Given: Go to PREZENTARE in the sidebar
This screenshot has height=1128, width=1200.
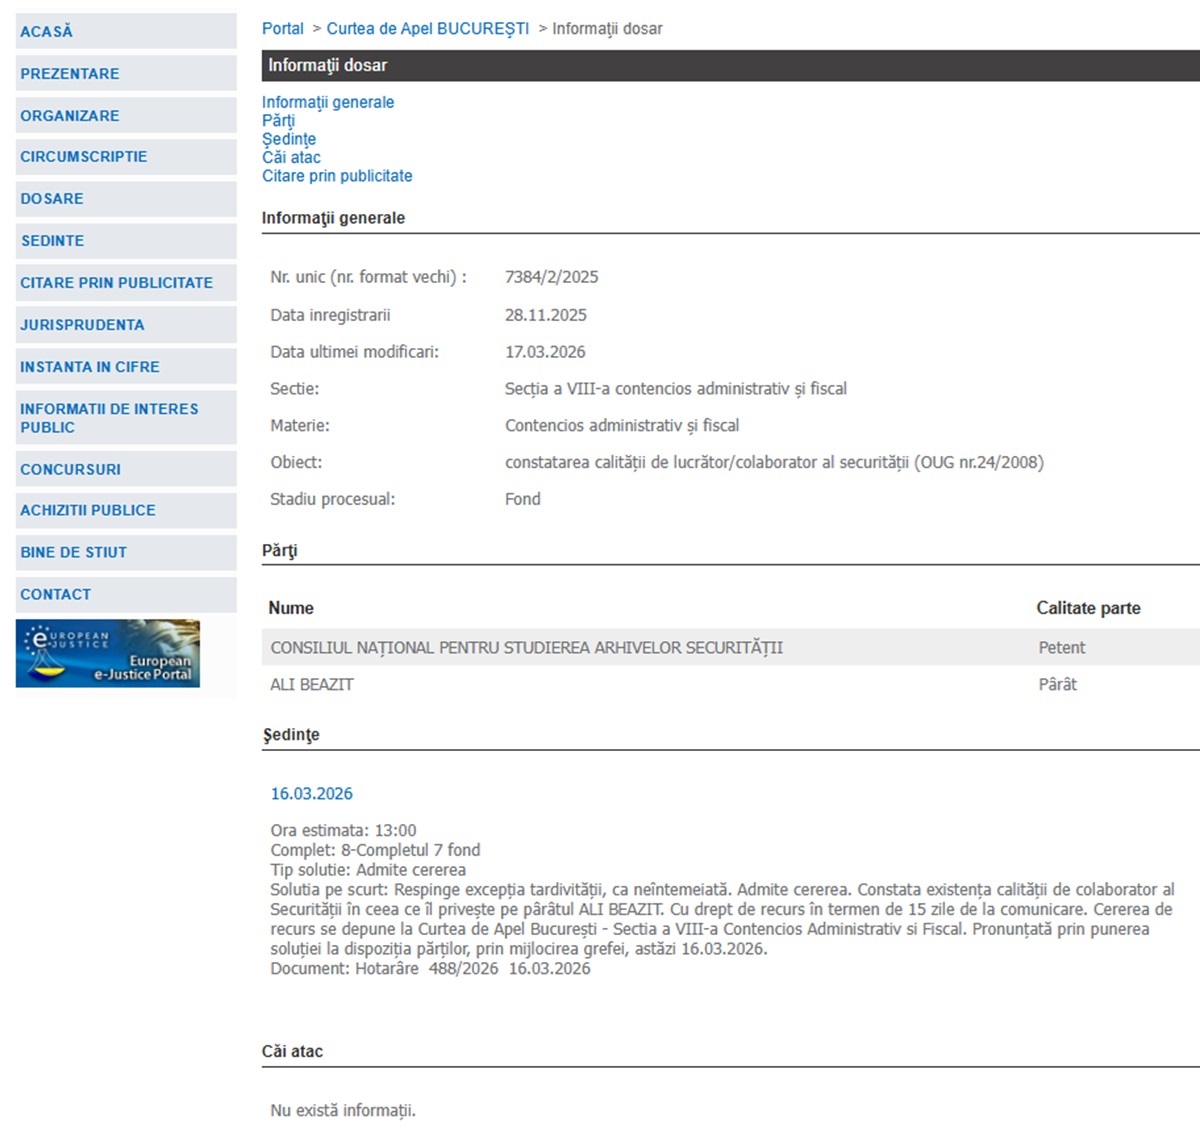Looking at the screenshot, I should click(126, 73).
